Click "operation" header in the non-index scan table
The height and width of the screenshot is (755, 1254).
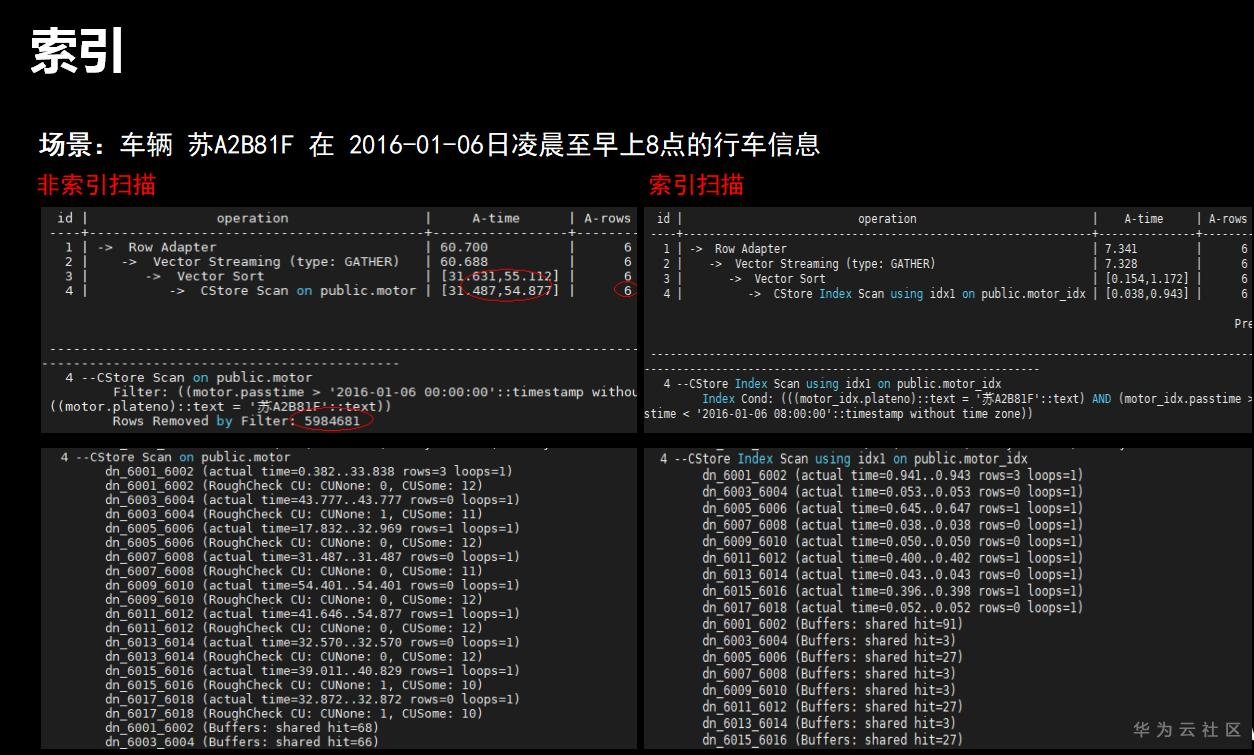coord(252,218)
